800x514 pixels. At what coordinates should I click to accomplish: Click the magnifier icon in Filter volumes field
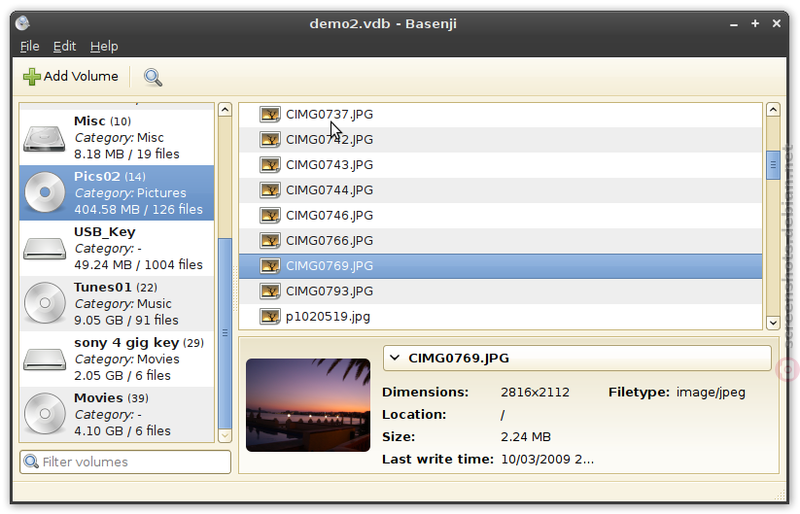[31, 461]
